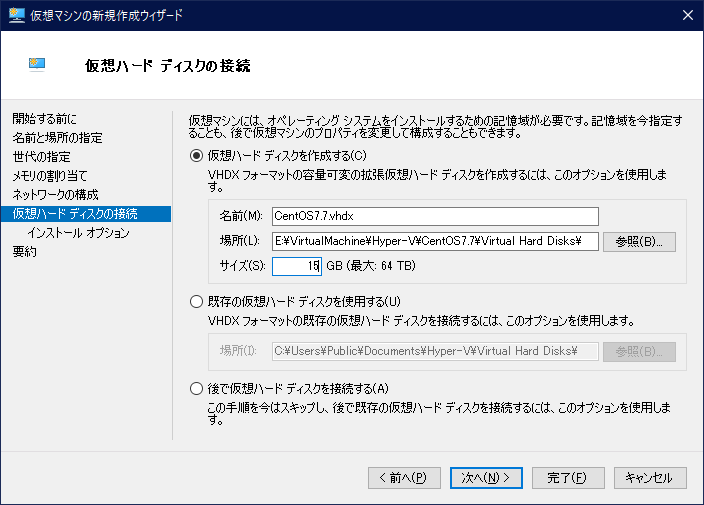
Task: Go back with the < 前へ(P) button
Action: coord(404,478)
